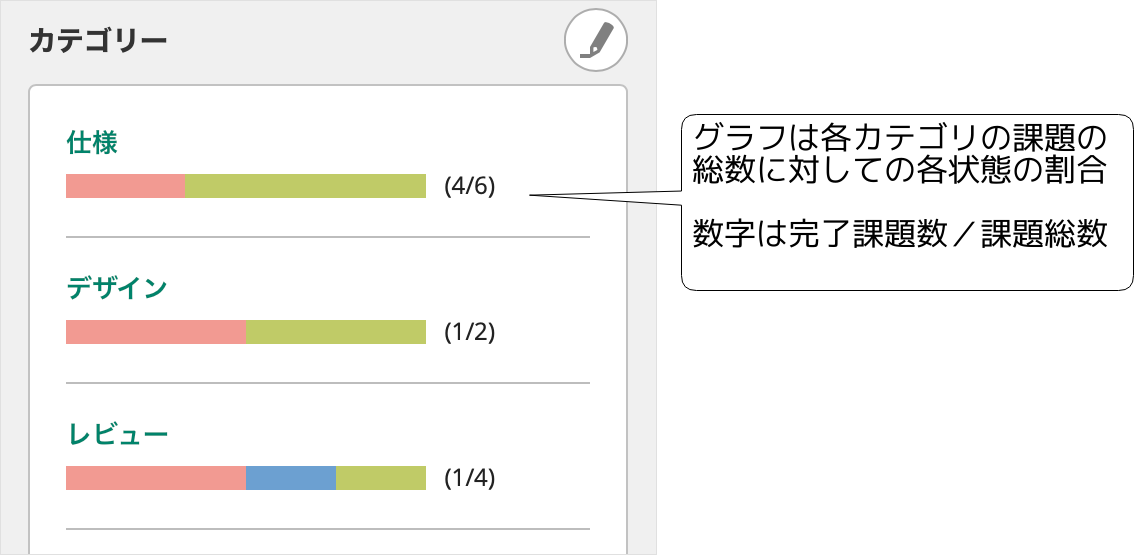
Task: Click the カテゴリー panel heading
Action: click(x=98, y=40)
